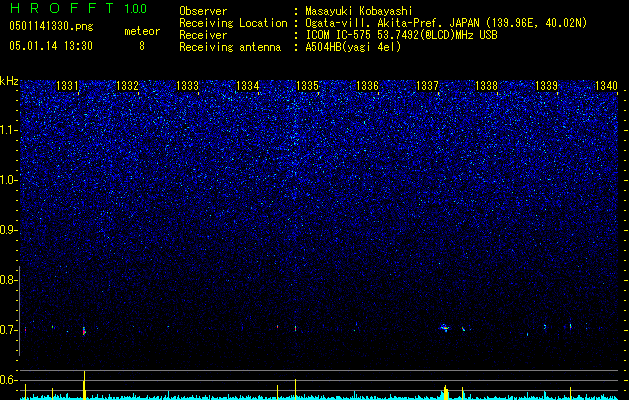This screenshot has height=400, width=629.
Task: Click the Observer field label
Action: [x=203, y=11]
